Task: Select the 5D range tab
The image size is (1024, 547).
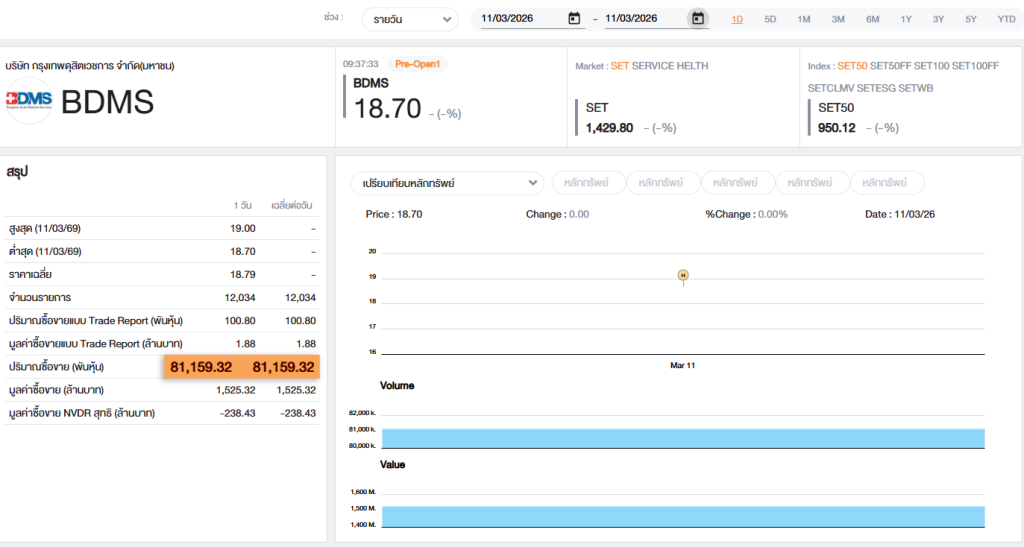Action: coord(770,19)
